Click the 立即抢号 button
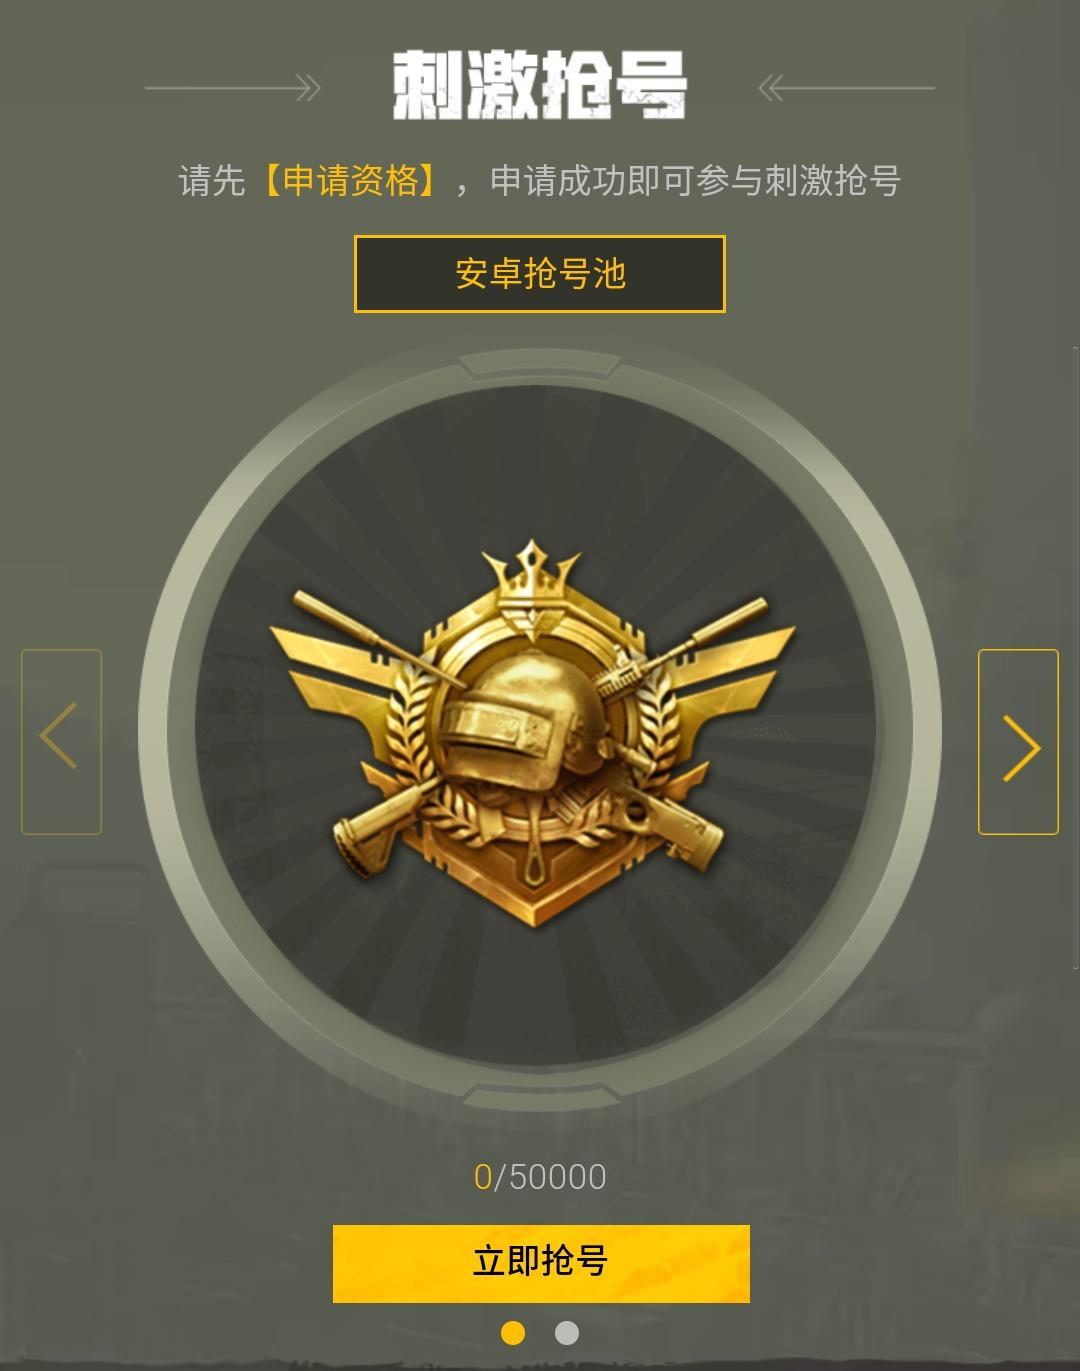This screenshot has width=1080, height=1371. [541, 1263]
